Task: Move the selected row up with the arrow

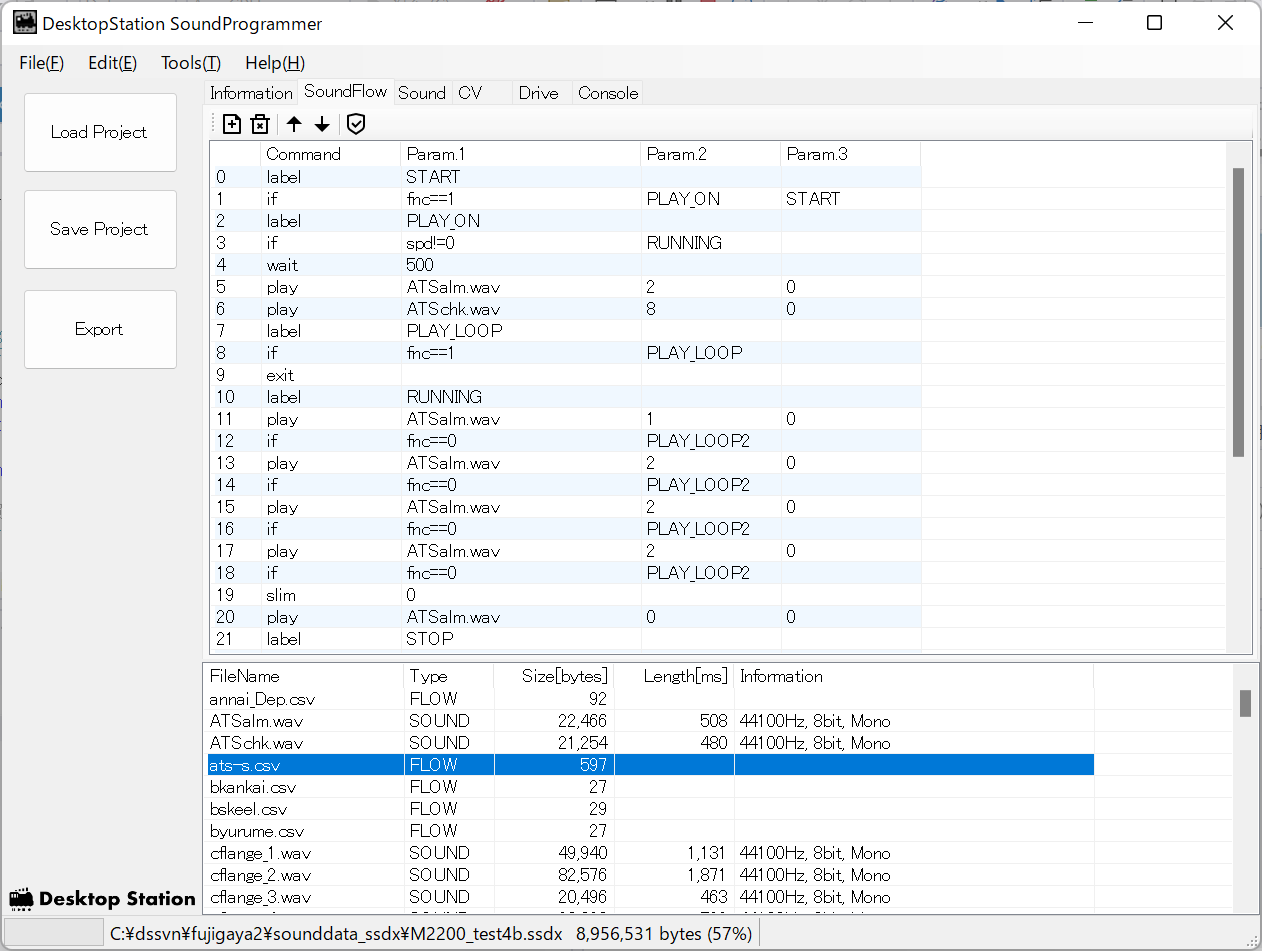Action: (x=294, y=124)
